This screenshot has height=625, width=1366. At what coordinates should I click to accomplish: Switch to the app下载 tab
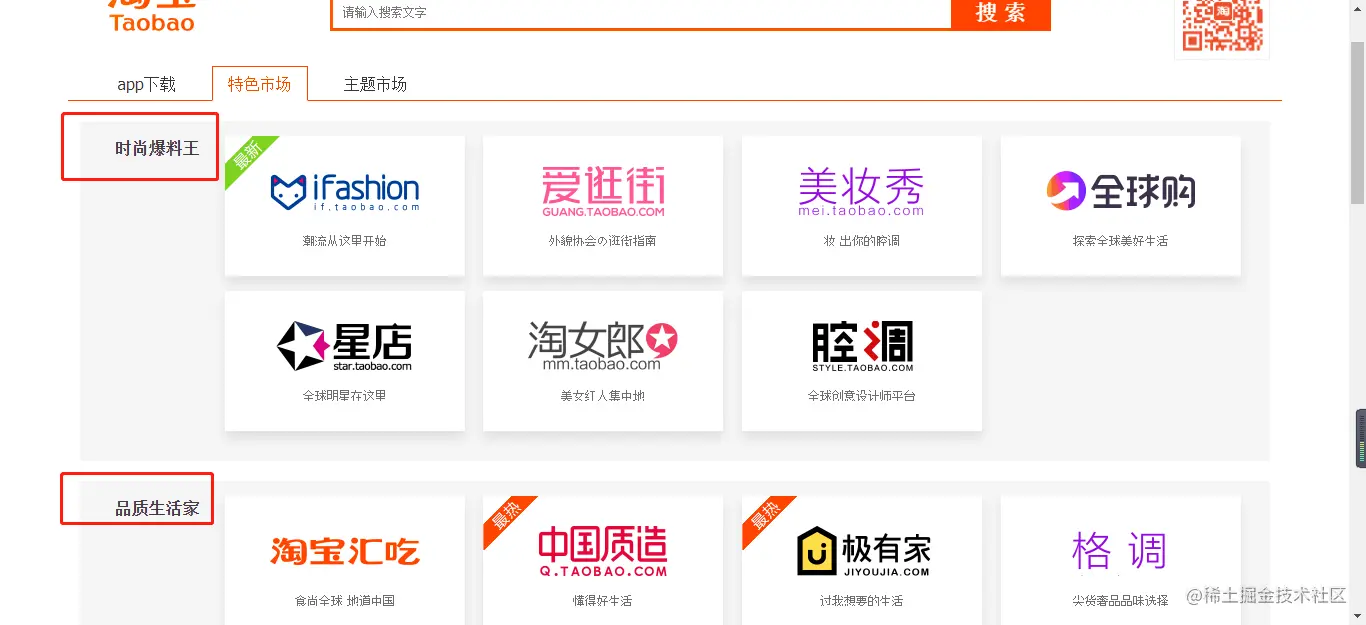[x=146, y=84]
